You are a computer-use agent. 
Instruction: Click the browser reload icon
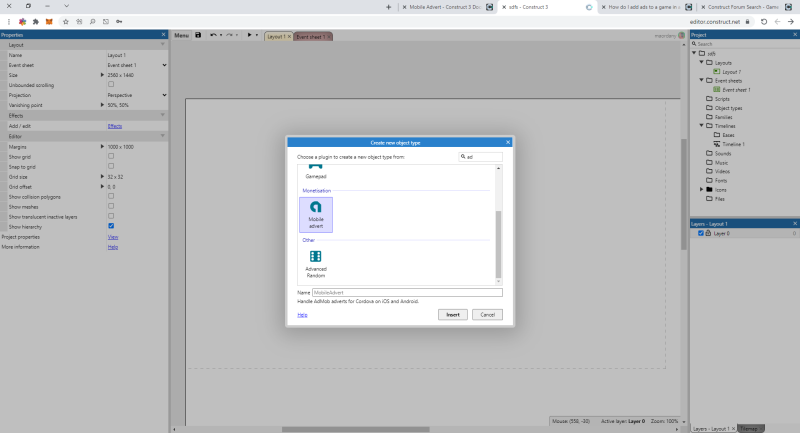click(764, 21)
